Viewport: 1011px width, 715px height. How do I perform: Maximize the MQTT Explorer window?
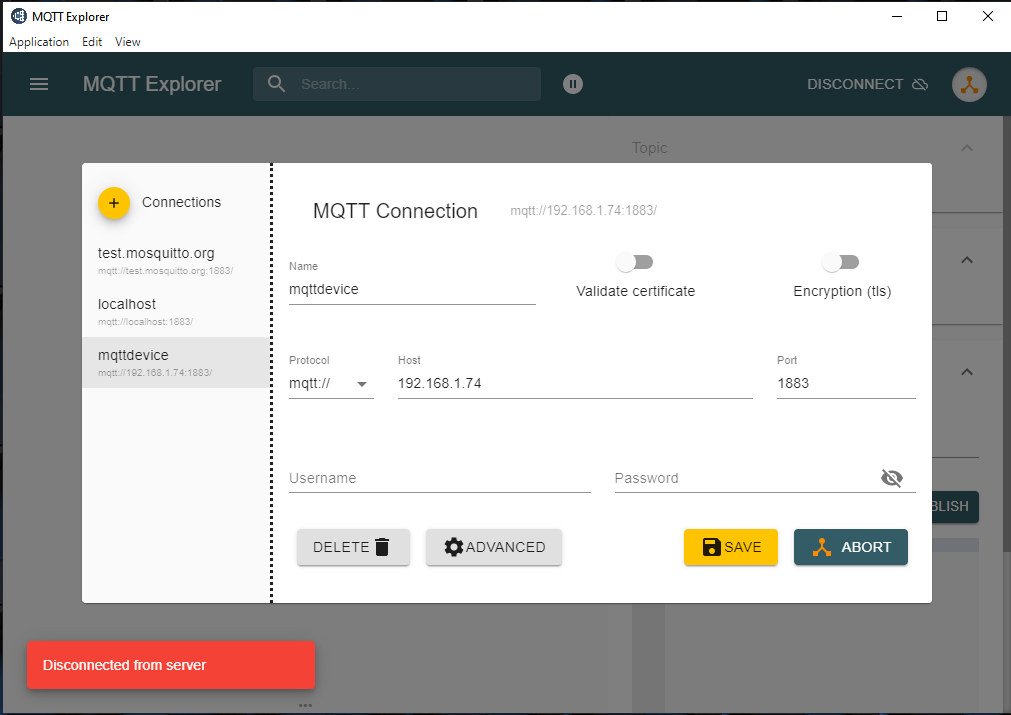click(x=942, y=16)
